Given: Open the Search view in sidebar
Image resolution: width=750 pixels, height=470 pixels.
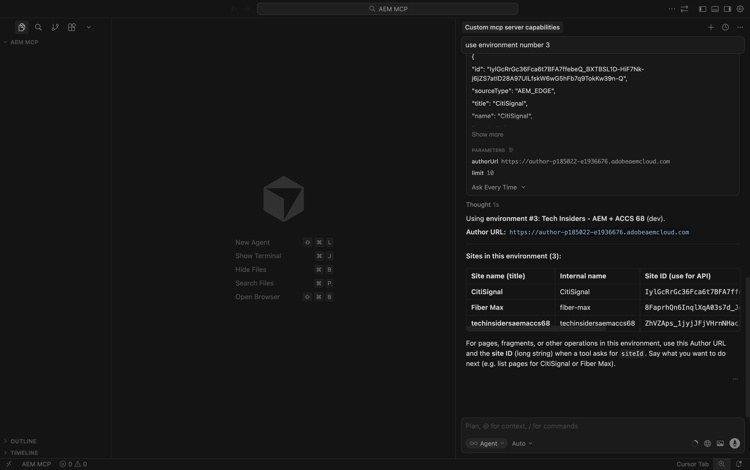Looking at the screenshot, I should tap(38, 27).
